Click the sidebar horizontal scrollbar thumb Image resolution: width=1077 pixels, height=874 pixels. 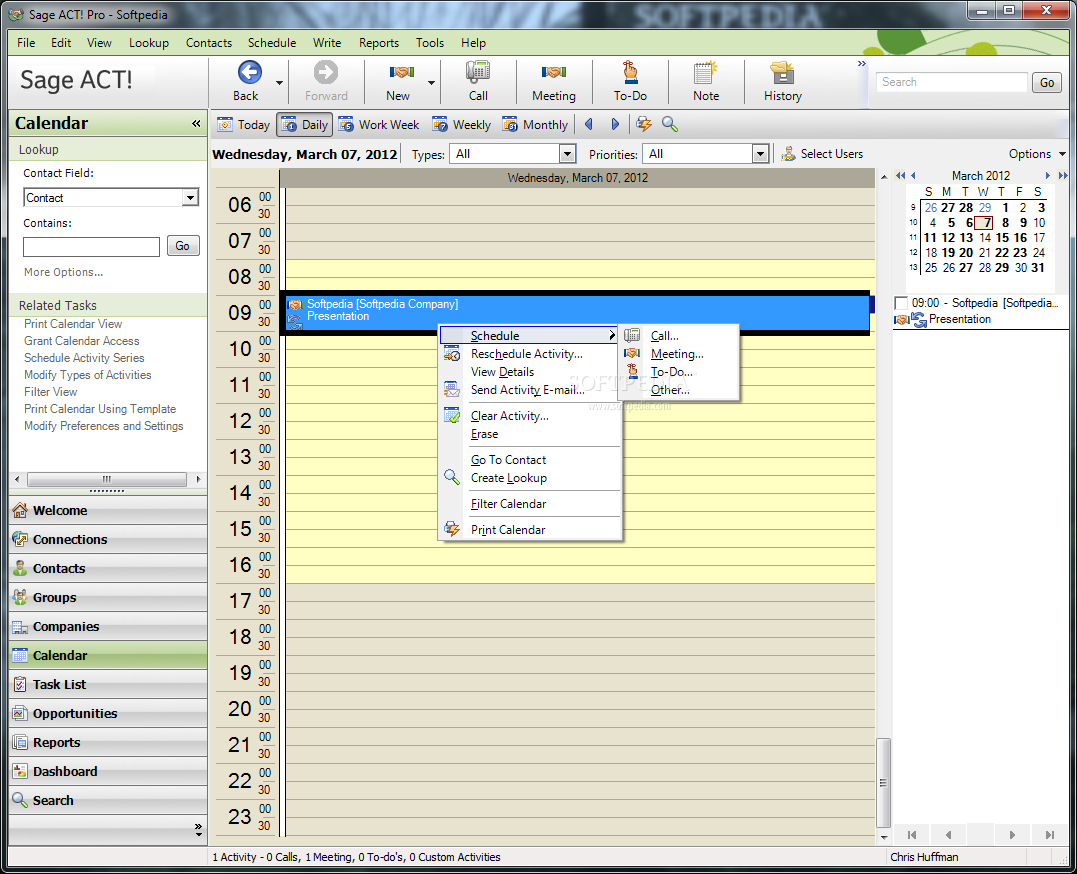pyautogui.click(x=106, y=479)
